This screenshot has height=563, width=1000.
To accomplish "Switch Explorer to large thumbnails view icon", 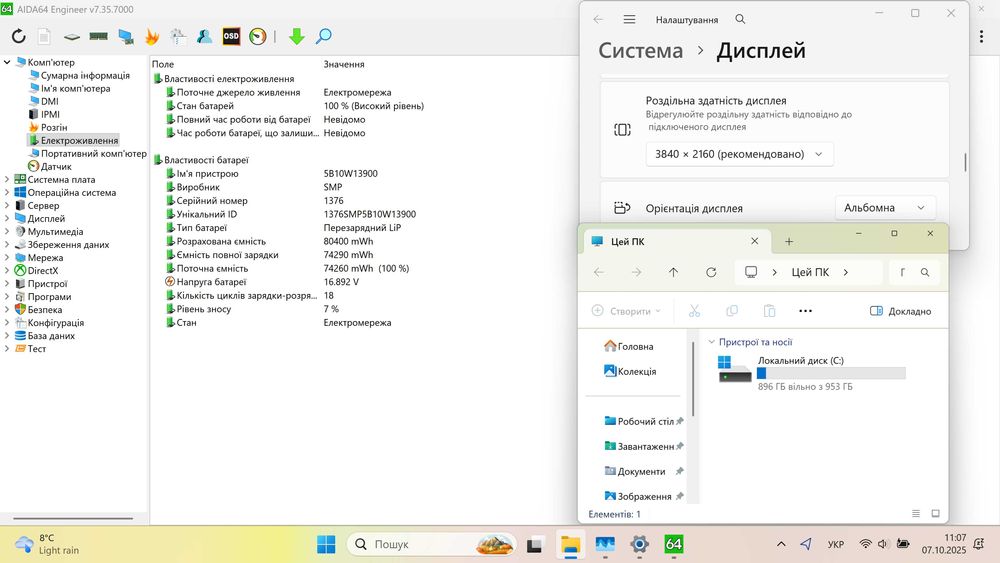I will click(x=936, y=513).
